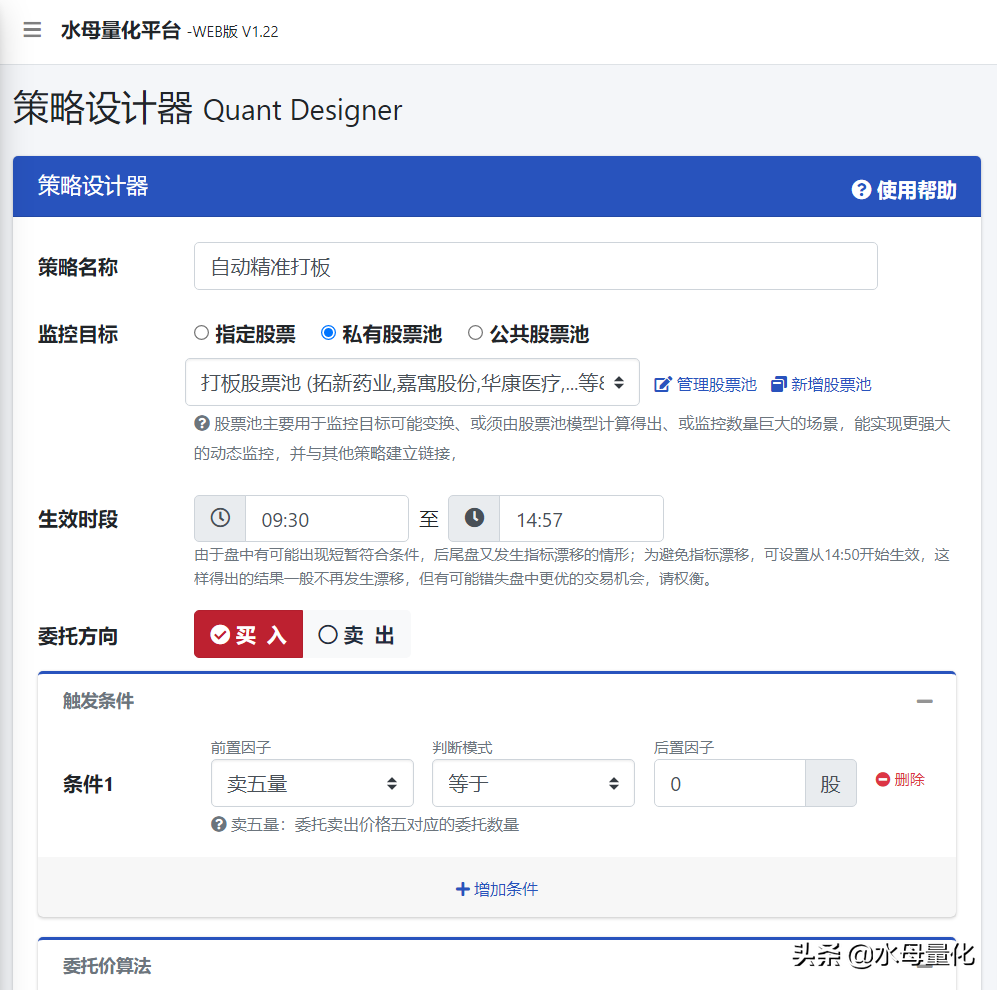997x990 pixels.
Task: Click the 触发条件 panel title
Action: 99,701
